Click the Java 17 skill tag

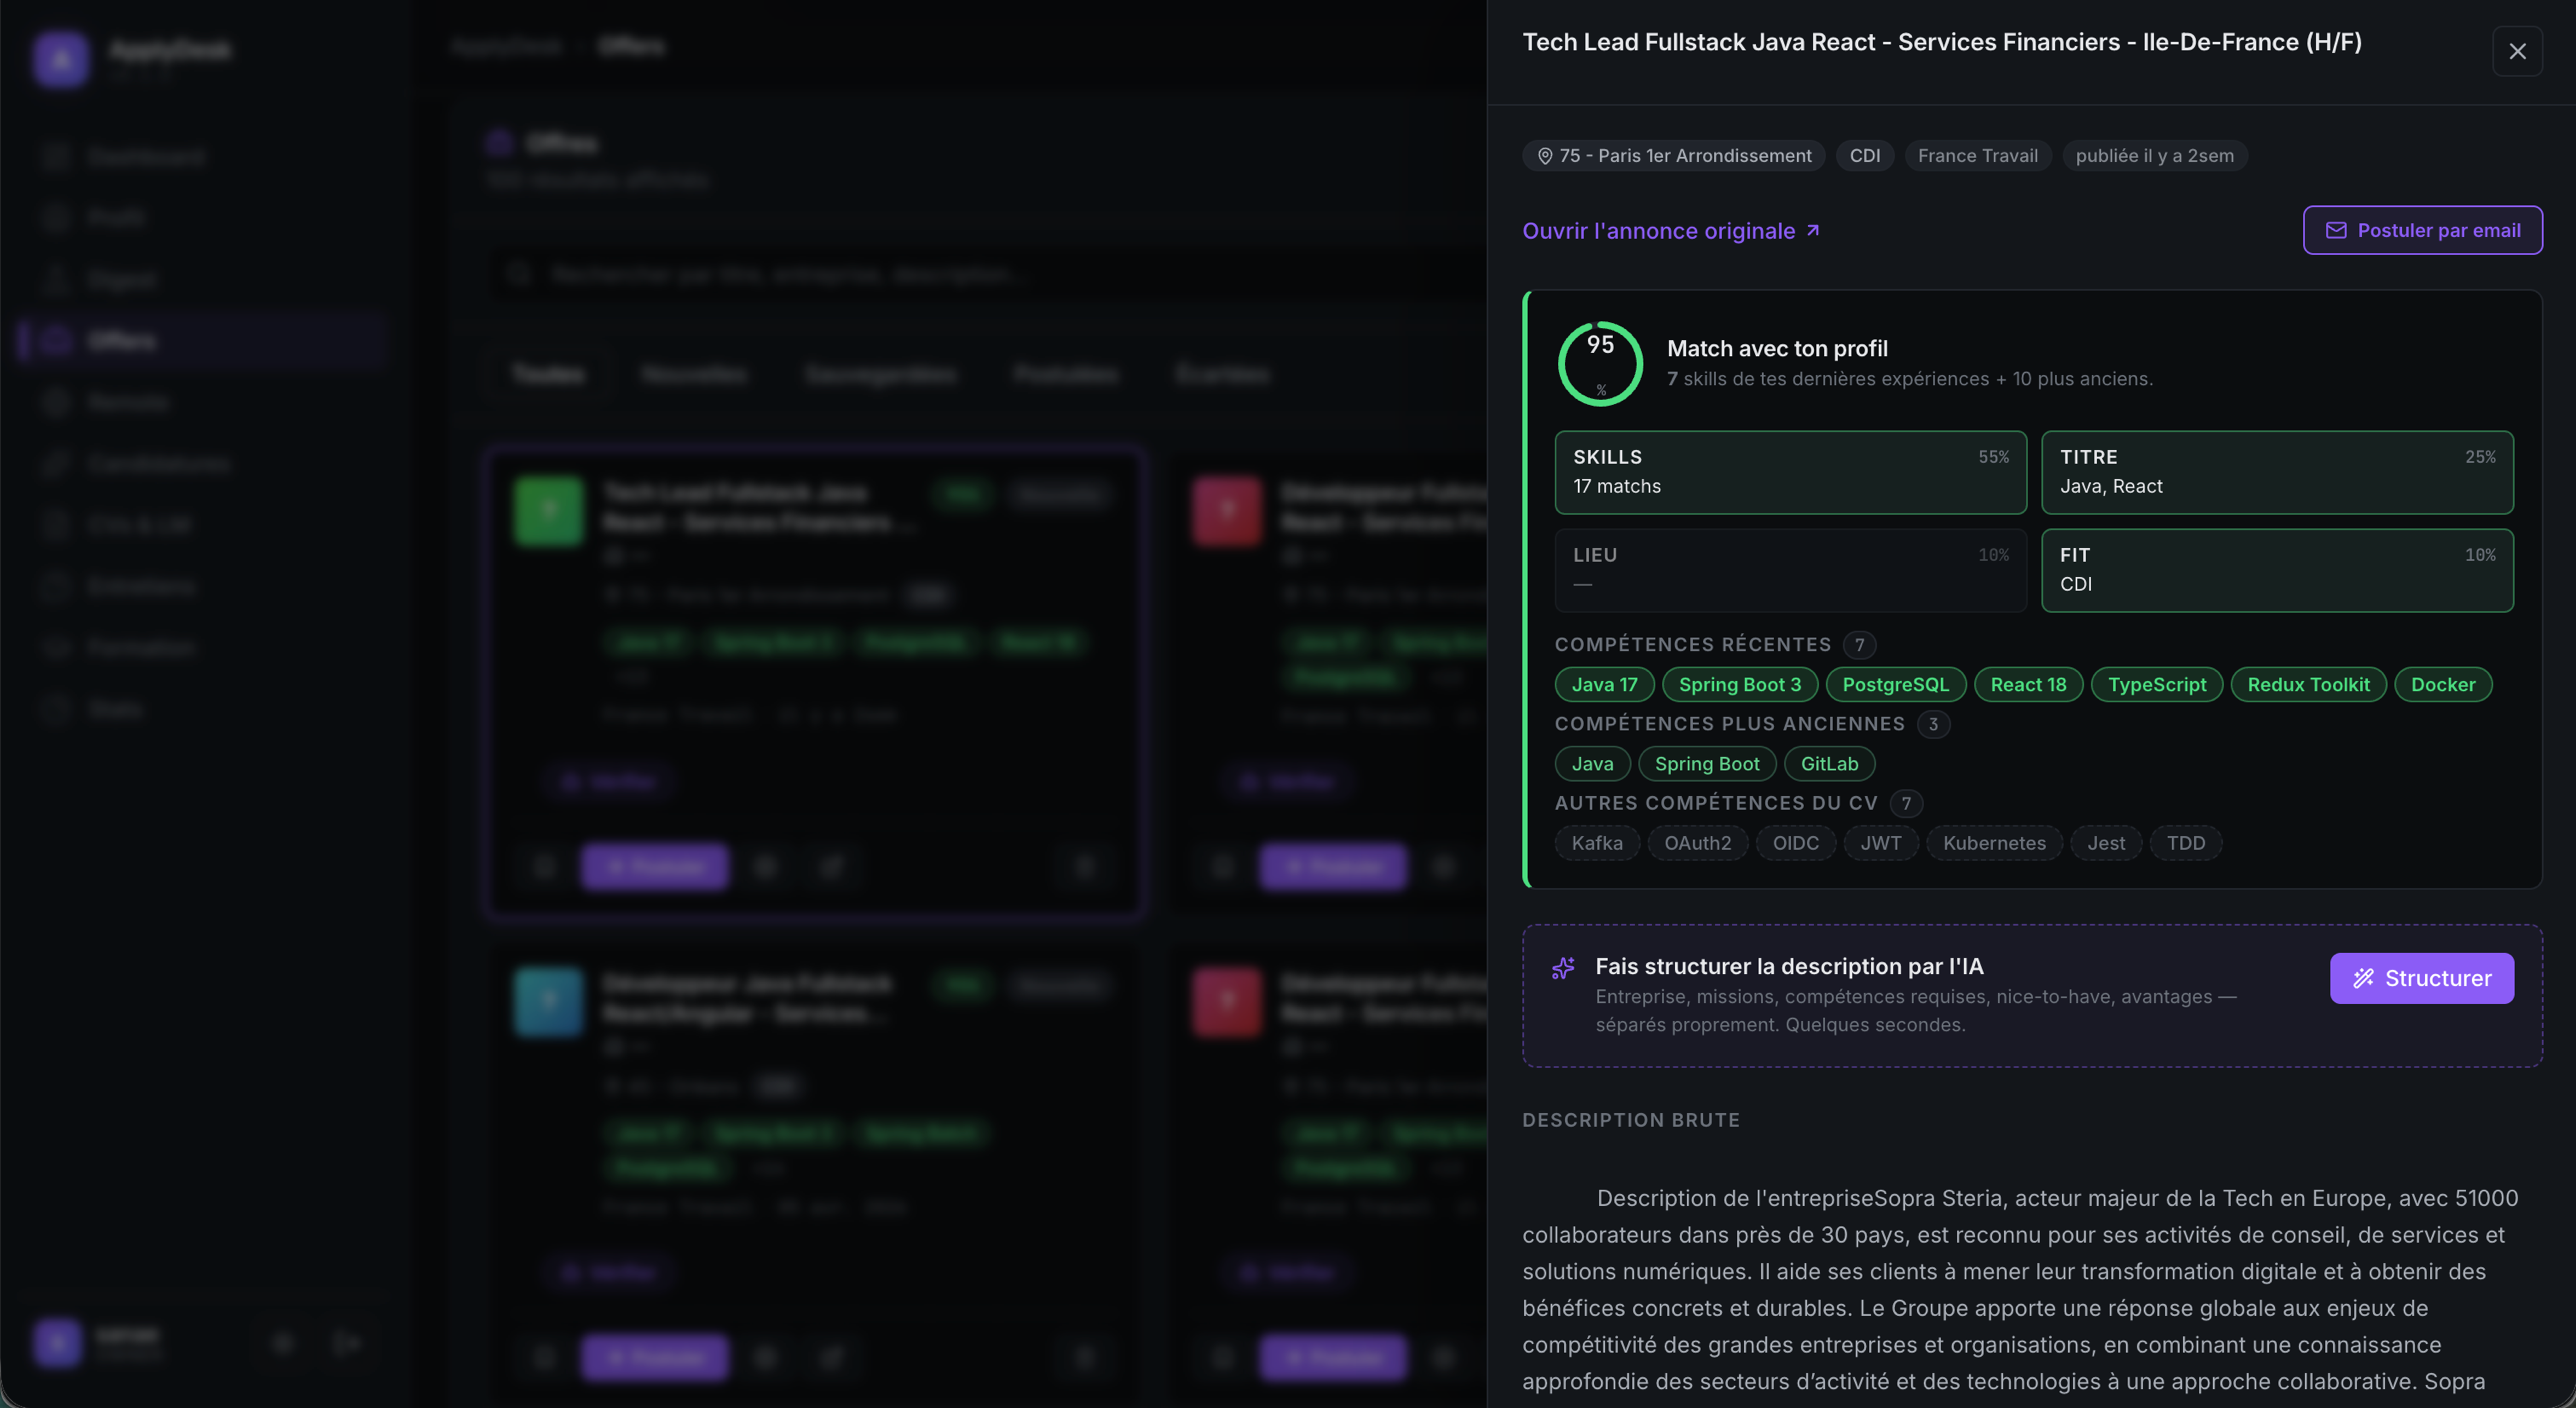pyautogui.click(x=1604, y=685)
